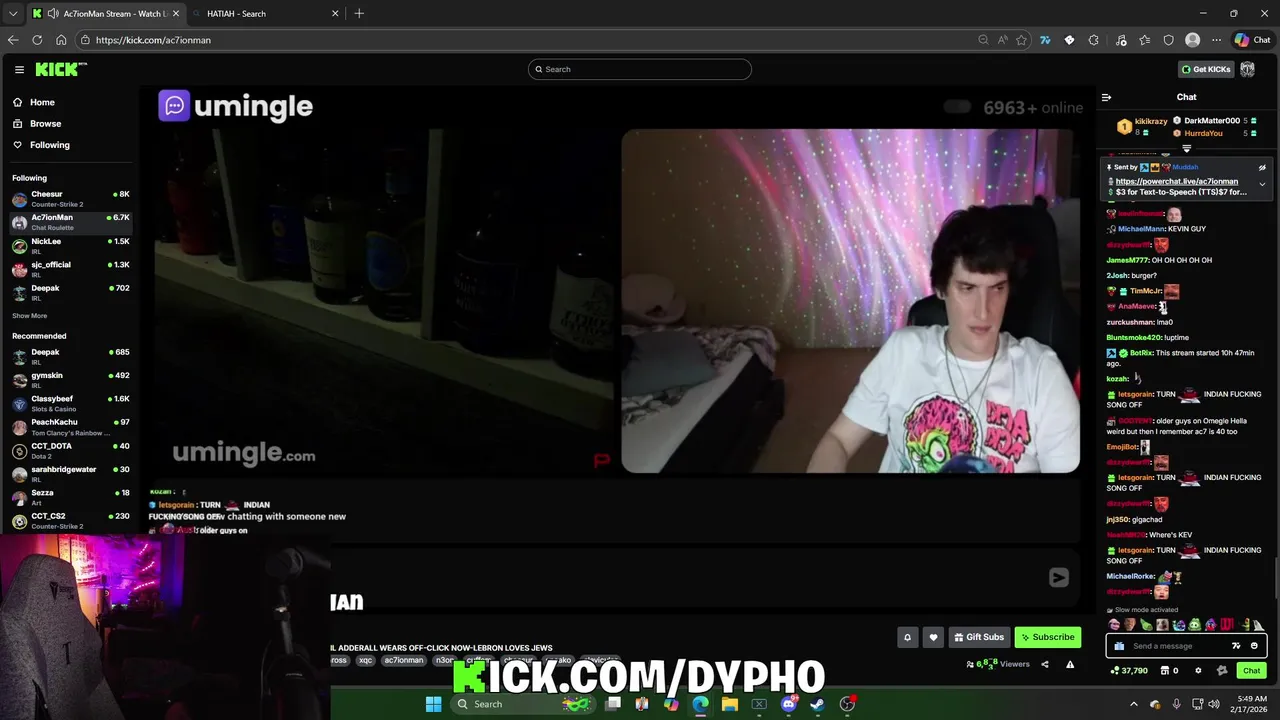The height and width of the screenshot is (720, 1280).
Task: Expand Show More under Following
Action: point(29,316)
